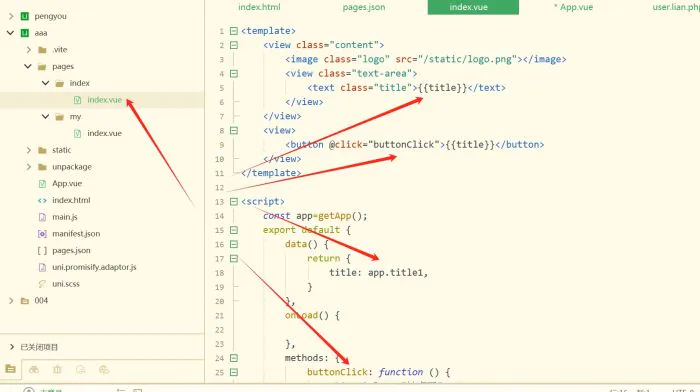
Task: Click the index.html code file icon
Action: coord(42,200)
